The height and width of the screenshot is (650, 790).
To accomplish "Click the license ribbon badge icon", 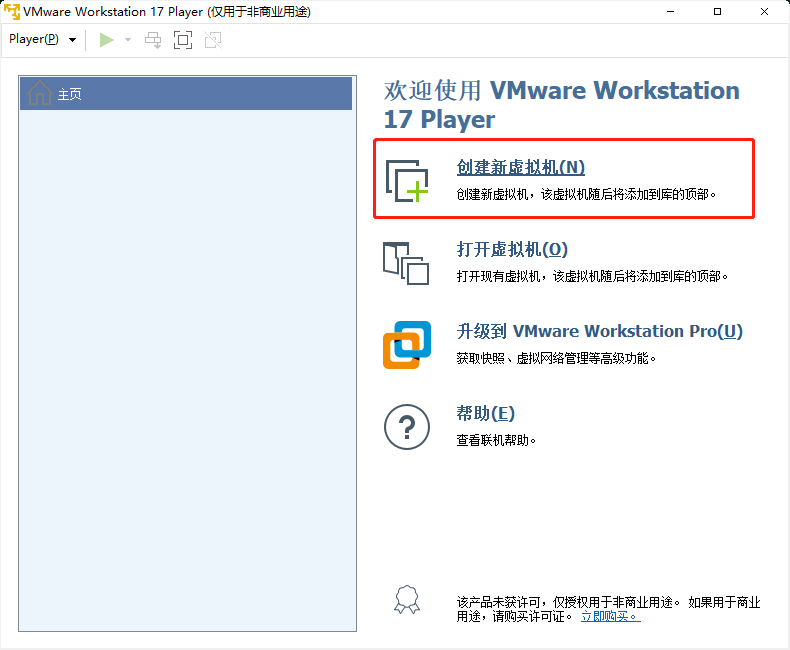I will [407, 600].
